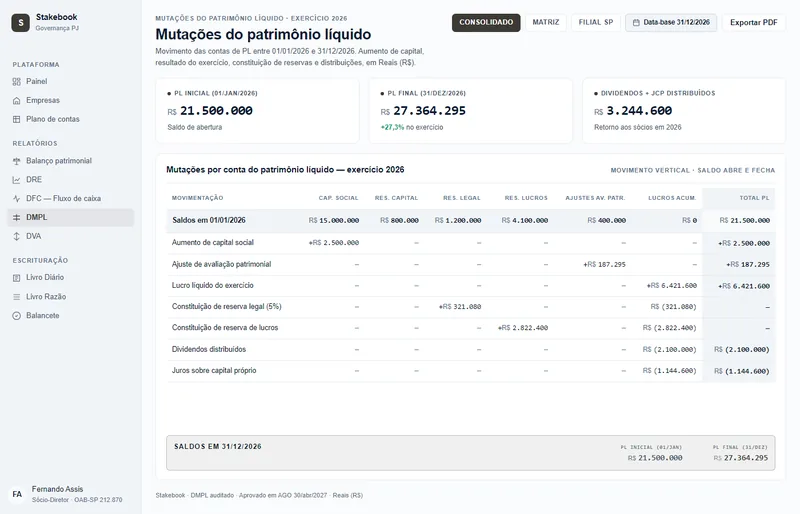Open the DRE report

pyautogui.click(x=71, y=180)
